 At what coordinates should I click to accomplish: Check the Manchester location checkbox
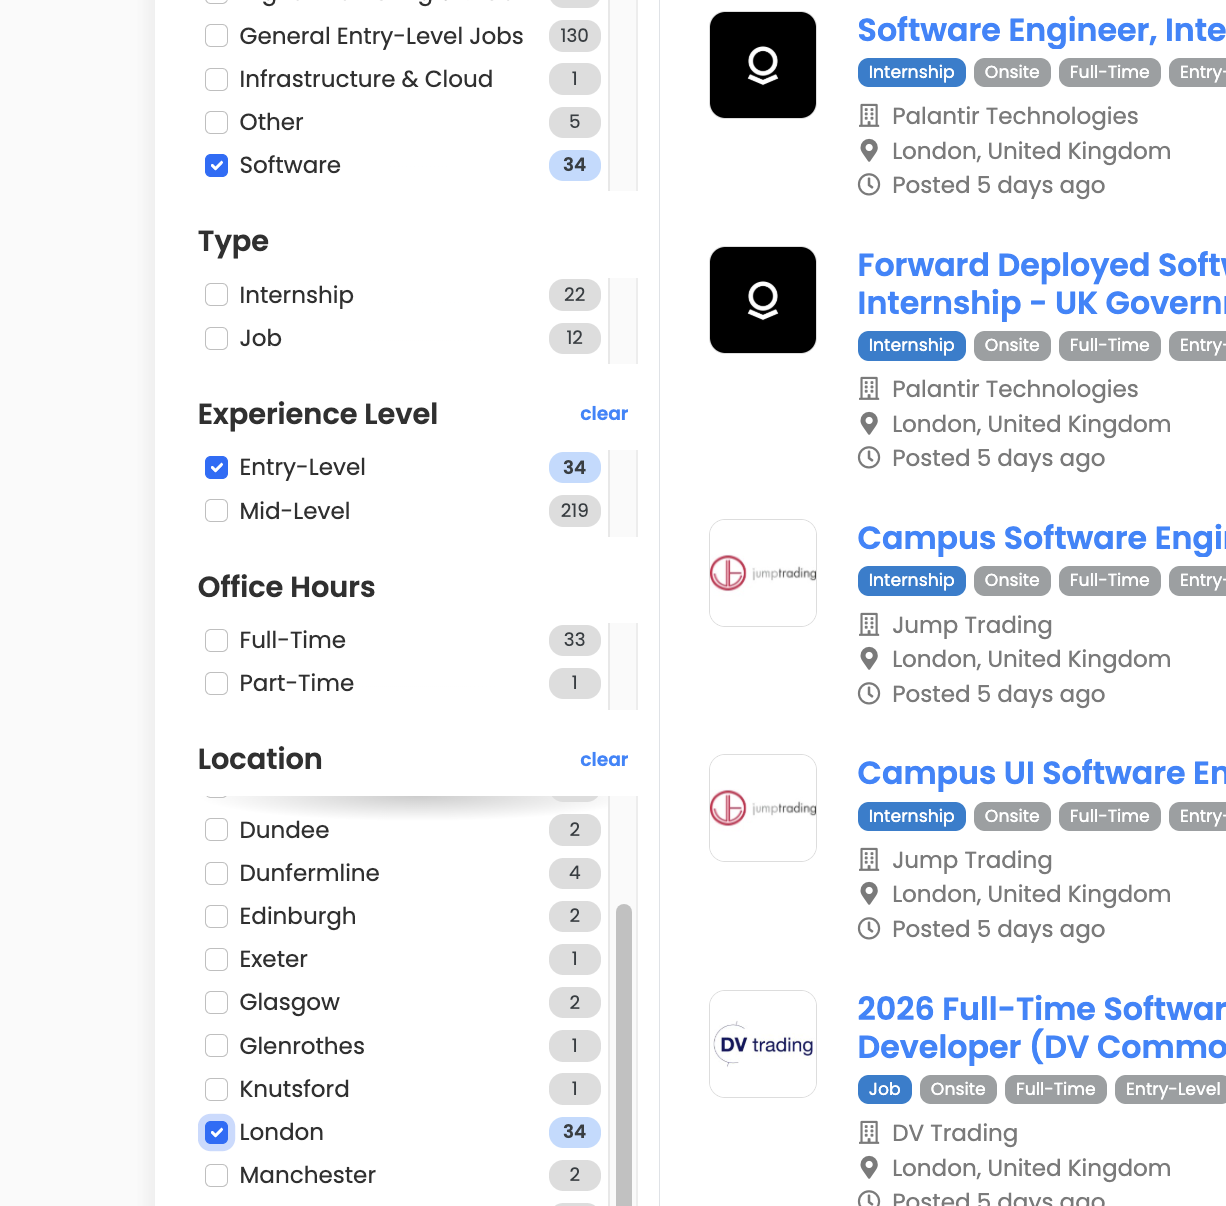coord(216,1175)
